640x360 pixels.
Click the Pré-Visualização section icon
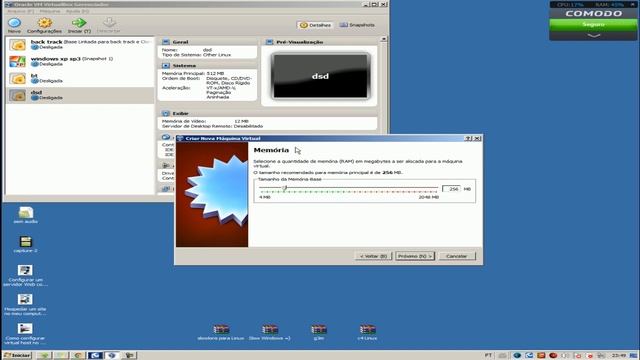click(x=269, y=42)
